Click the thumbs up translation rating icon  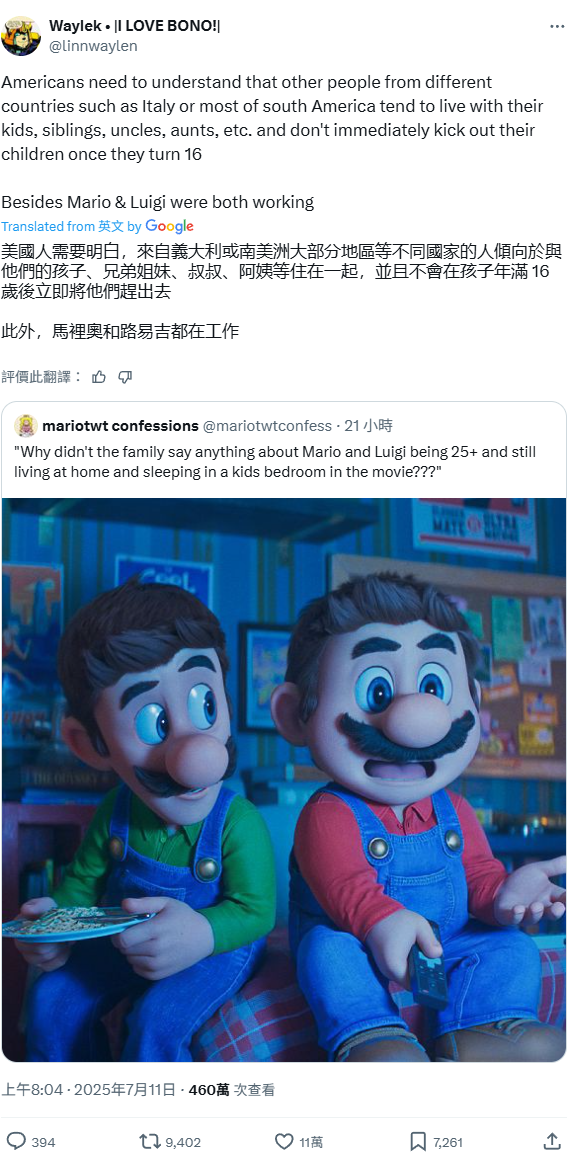(99, 377)
